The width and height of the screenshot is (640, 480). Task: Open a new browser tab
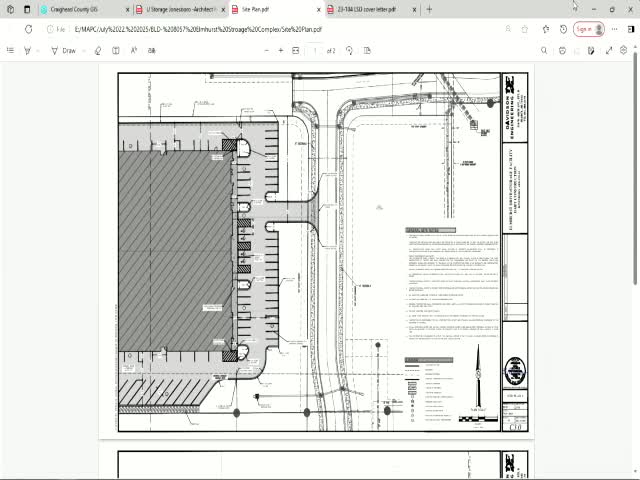coord(429,9)
